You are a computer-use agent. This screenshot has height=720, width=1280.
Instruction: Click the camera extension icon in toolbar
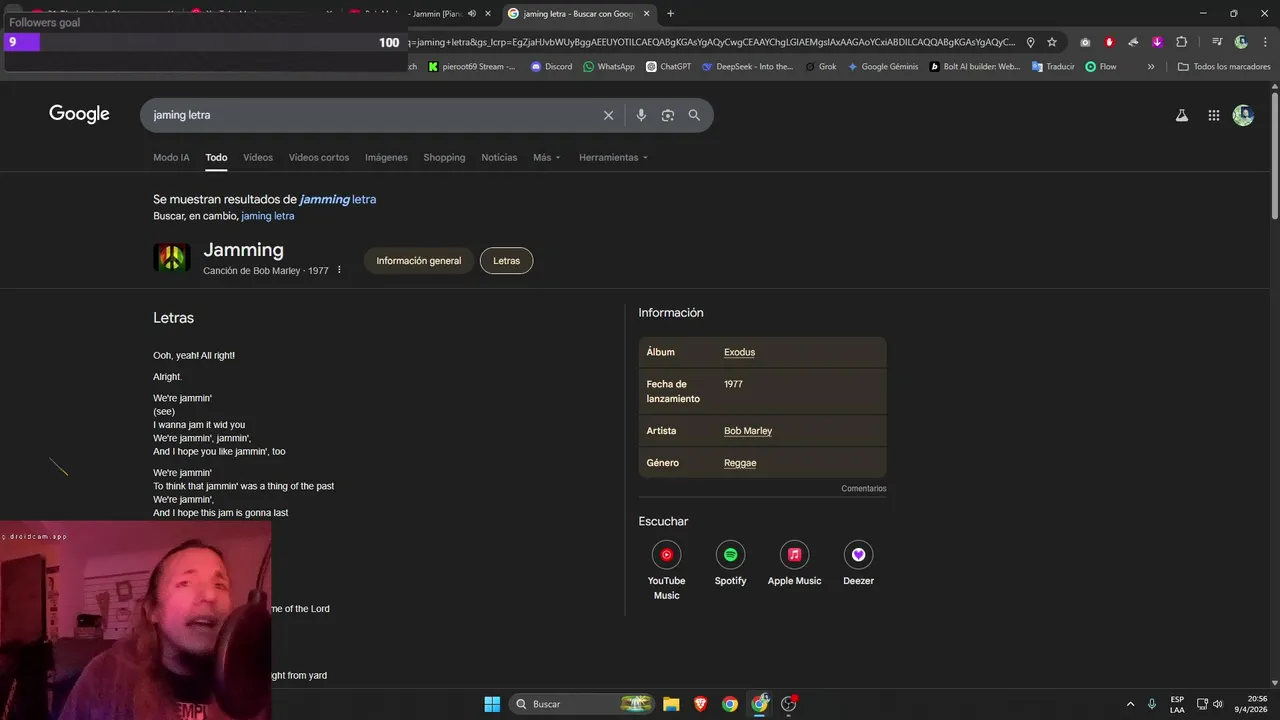[1085, 42]
